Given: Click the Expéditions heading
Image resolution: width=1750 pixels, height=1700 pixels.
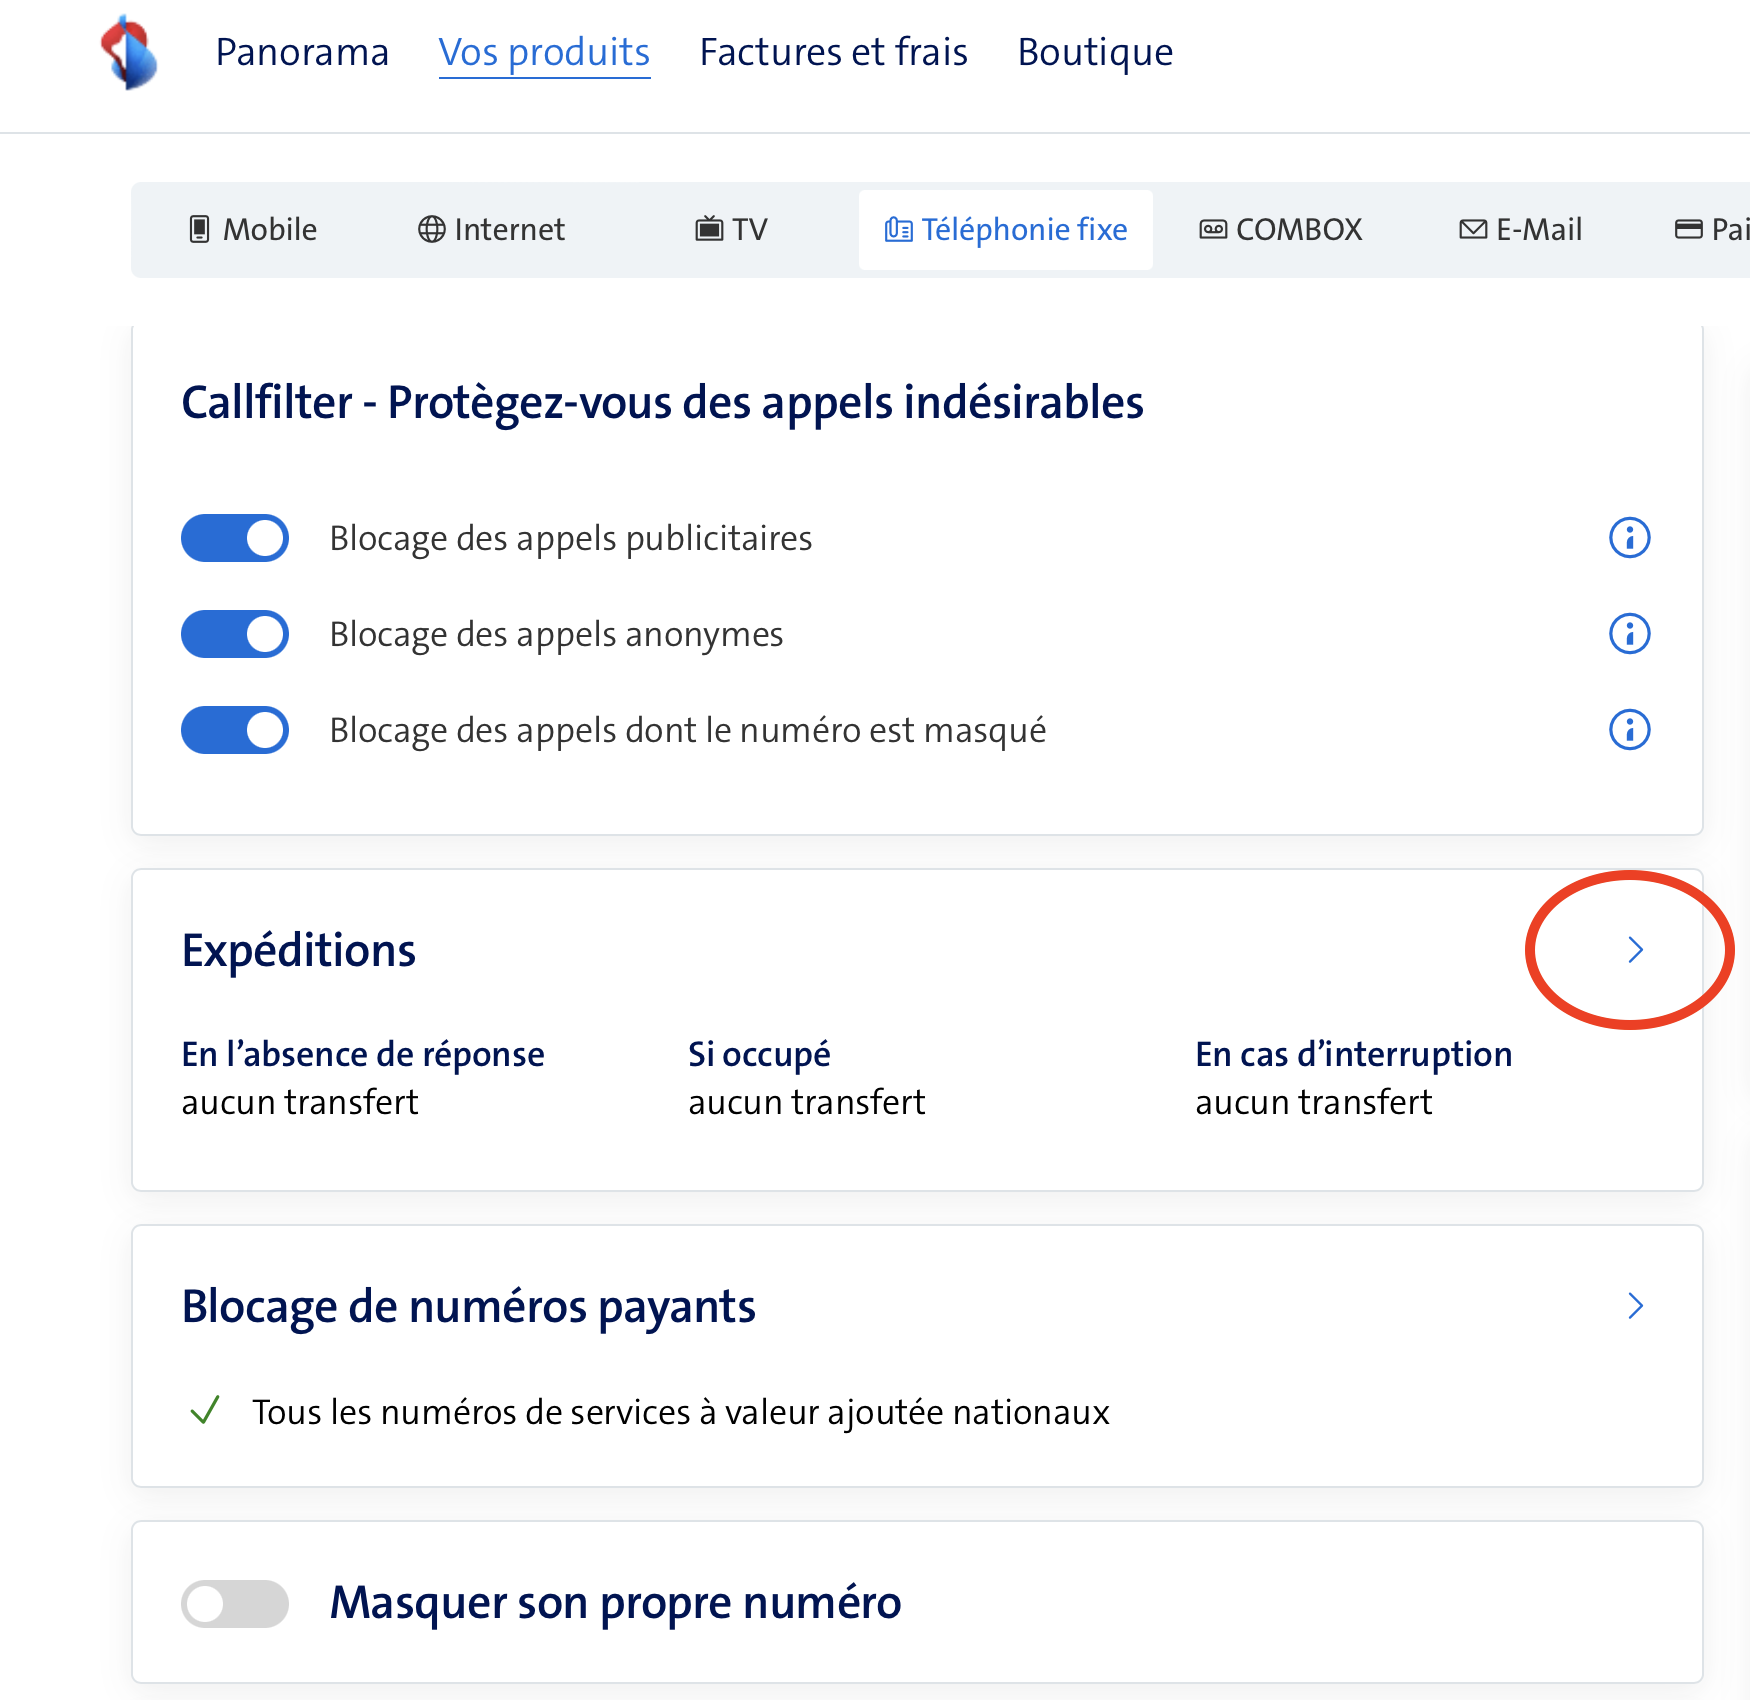Looking at the screenshot, I should [x=298, y=950].
